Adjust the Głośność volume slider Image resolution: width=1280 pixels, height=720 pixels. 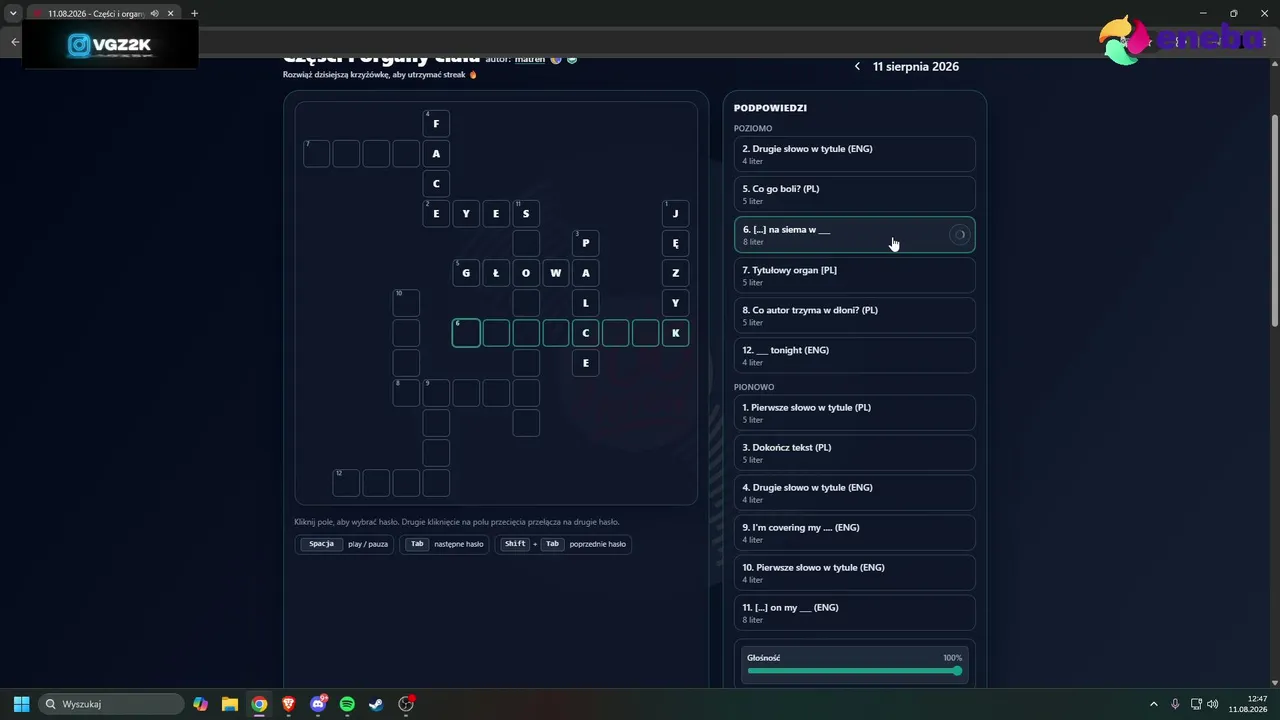pyautogui.click(x=855, y=671)
